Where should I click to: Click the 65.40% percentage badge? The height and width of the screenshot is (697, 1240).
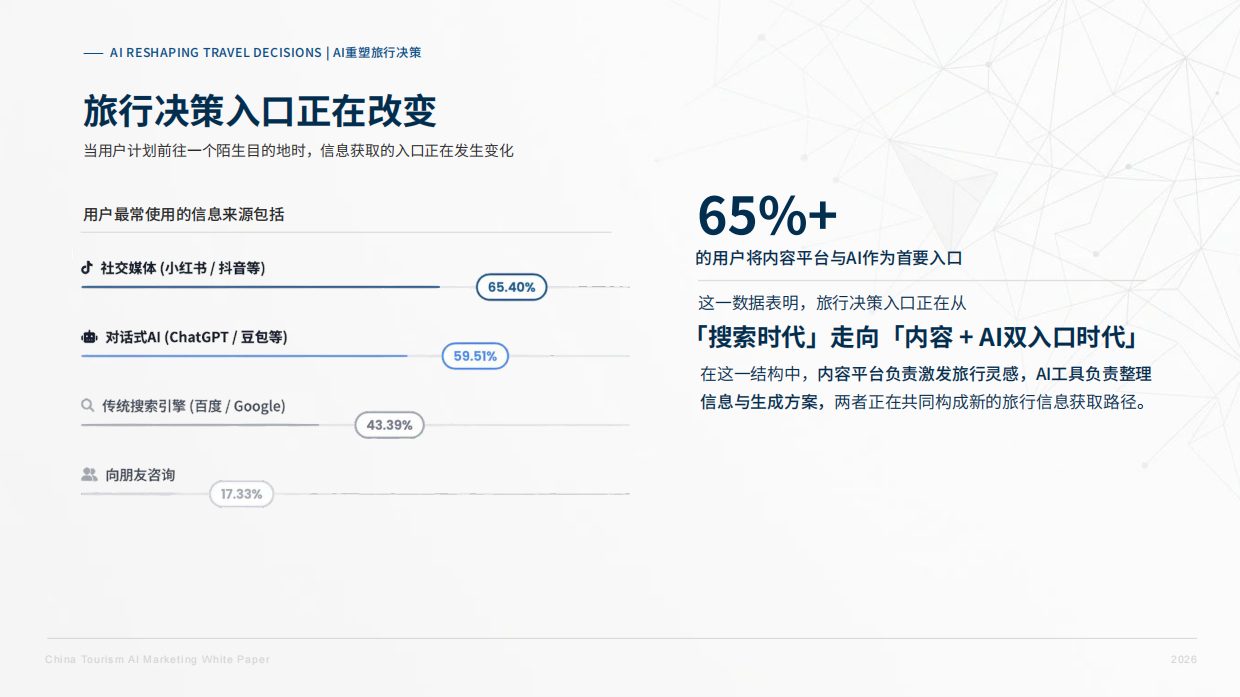511,287
